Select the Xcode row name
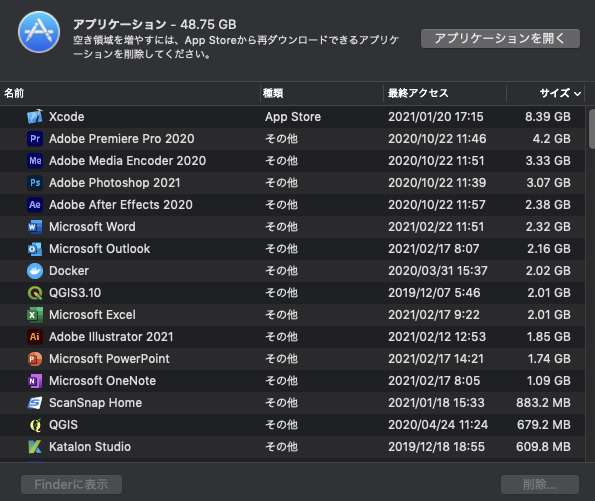This screenshot has height=501, width=595. (x=66, y=117)
